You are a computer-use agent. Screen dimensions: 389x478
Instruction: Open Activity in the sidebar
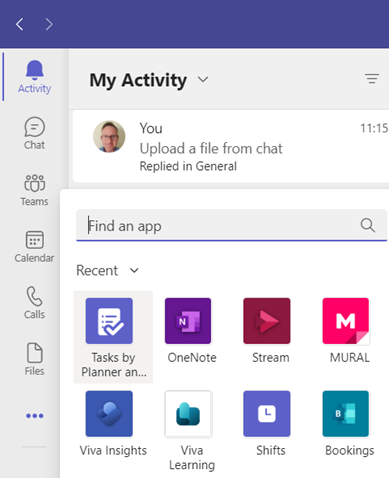(x=34, y=77)
